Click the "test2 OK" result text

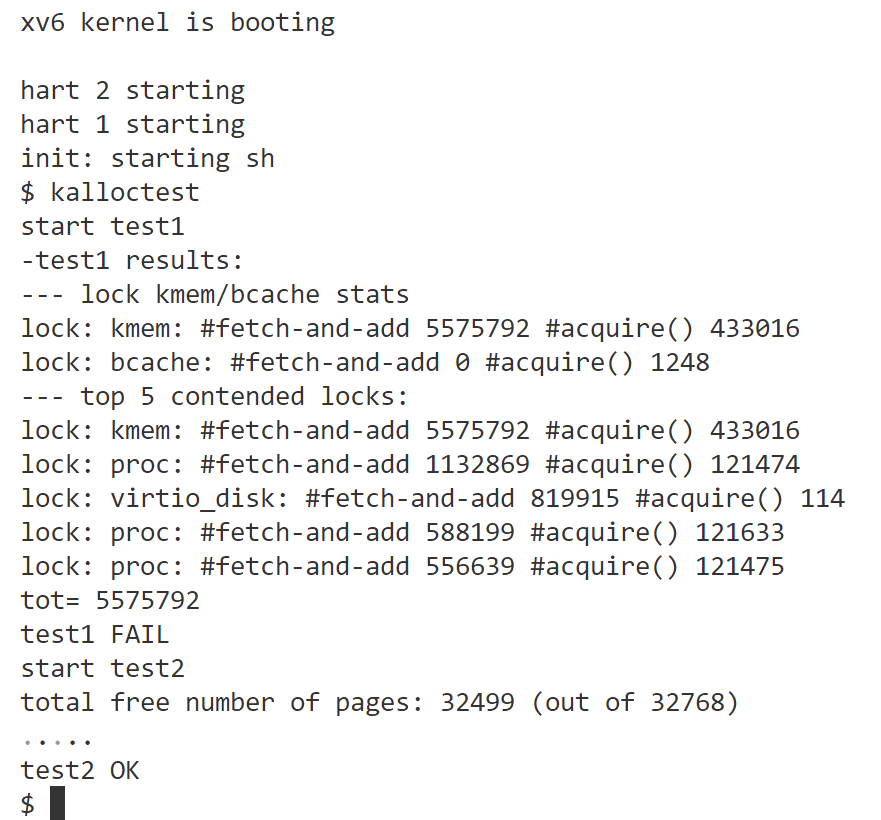click(80, 770)
